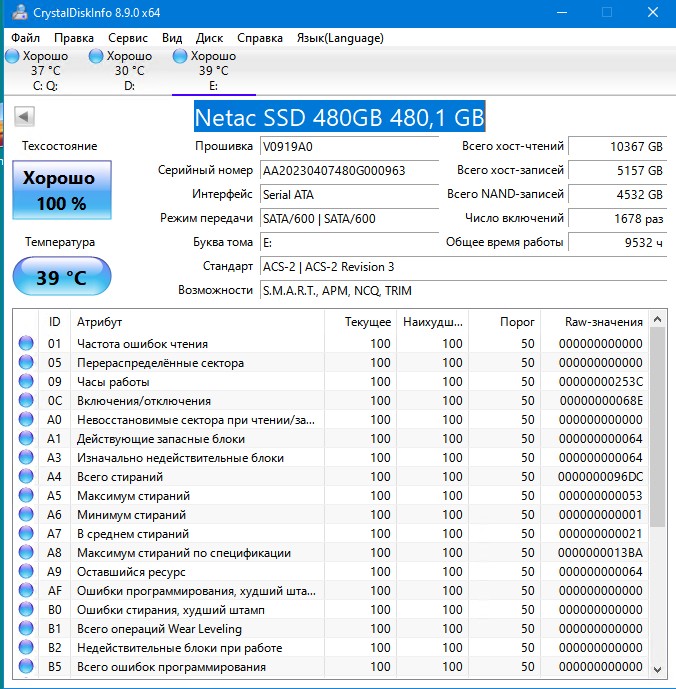Viewport: 676px width, 689px height.
Task: Click the Raw-значения column header
Action: pos(594,322)
